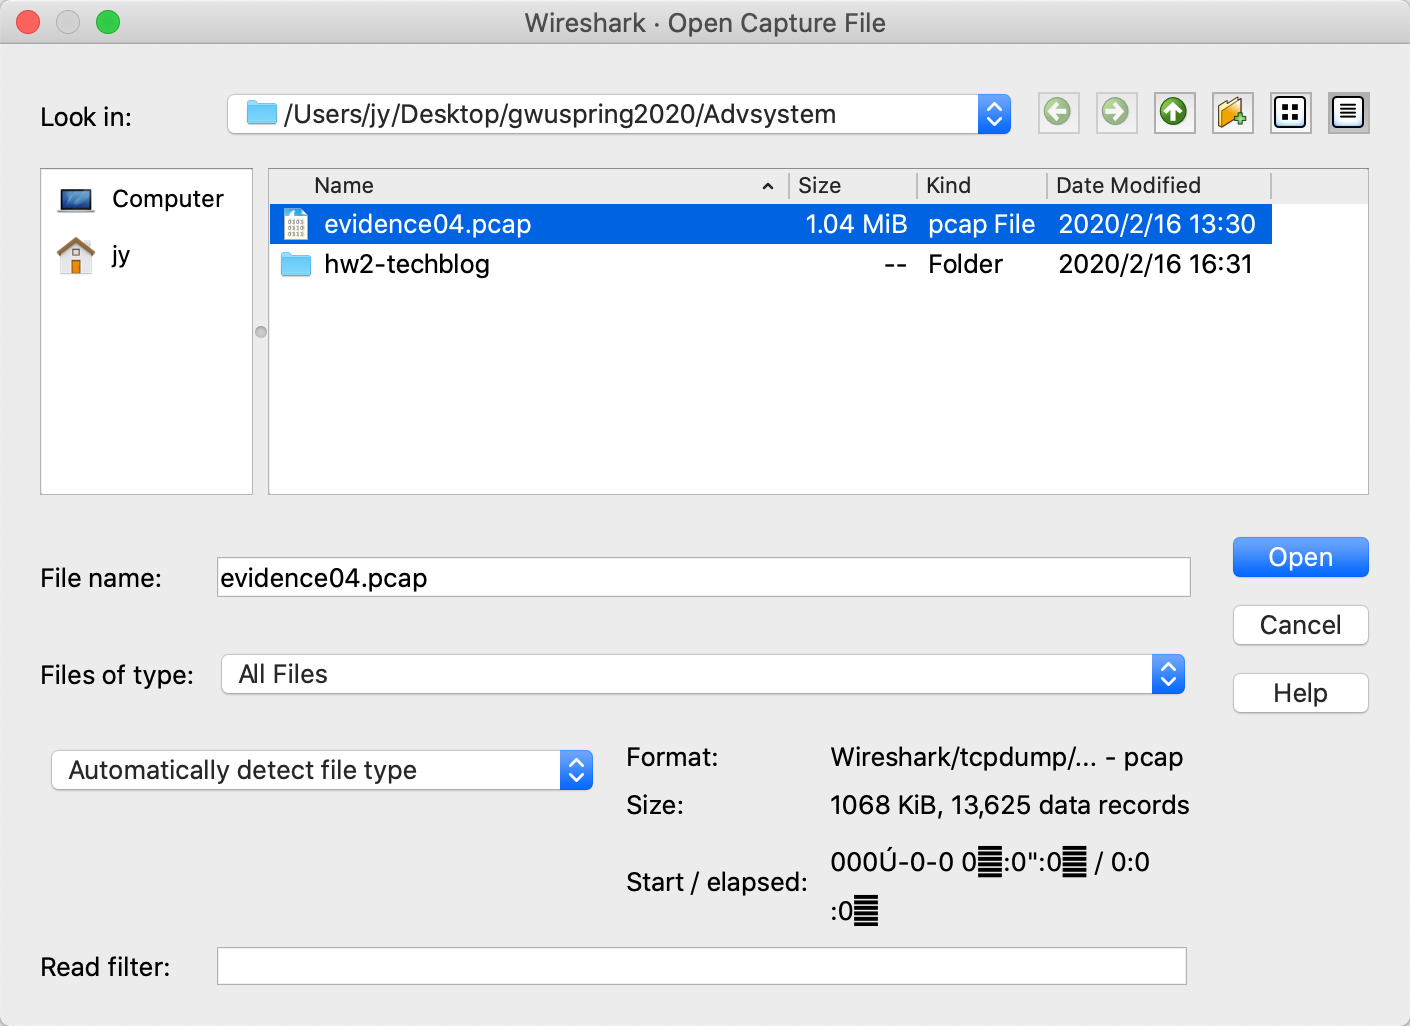Viewport: 1410px width, 1026px height.
Task: Expand Automatically detect file type dropdown
Action: [x=576, y=770]
